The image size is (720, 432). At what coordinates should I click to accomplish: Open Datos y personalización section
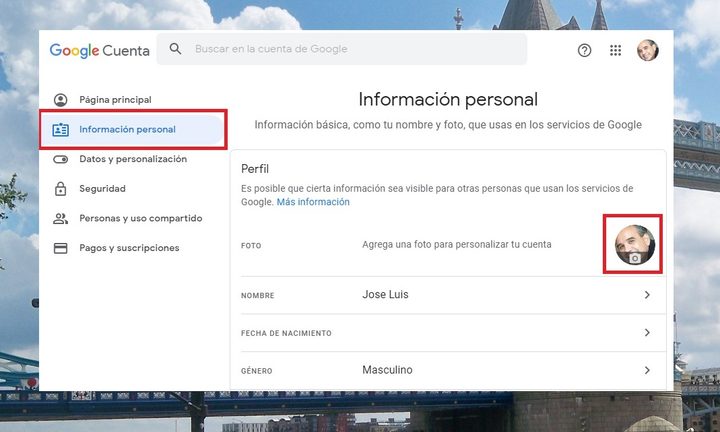click(133, 159)
